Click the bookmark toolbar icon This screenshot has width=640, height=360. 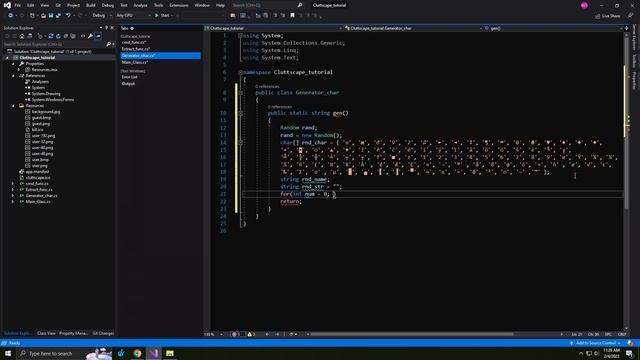point(292,16)
